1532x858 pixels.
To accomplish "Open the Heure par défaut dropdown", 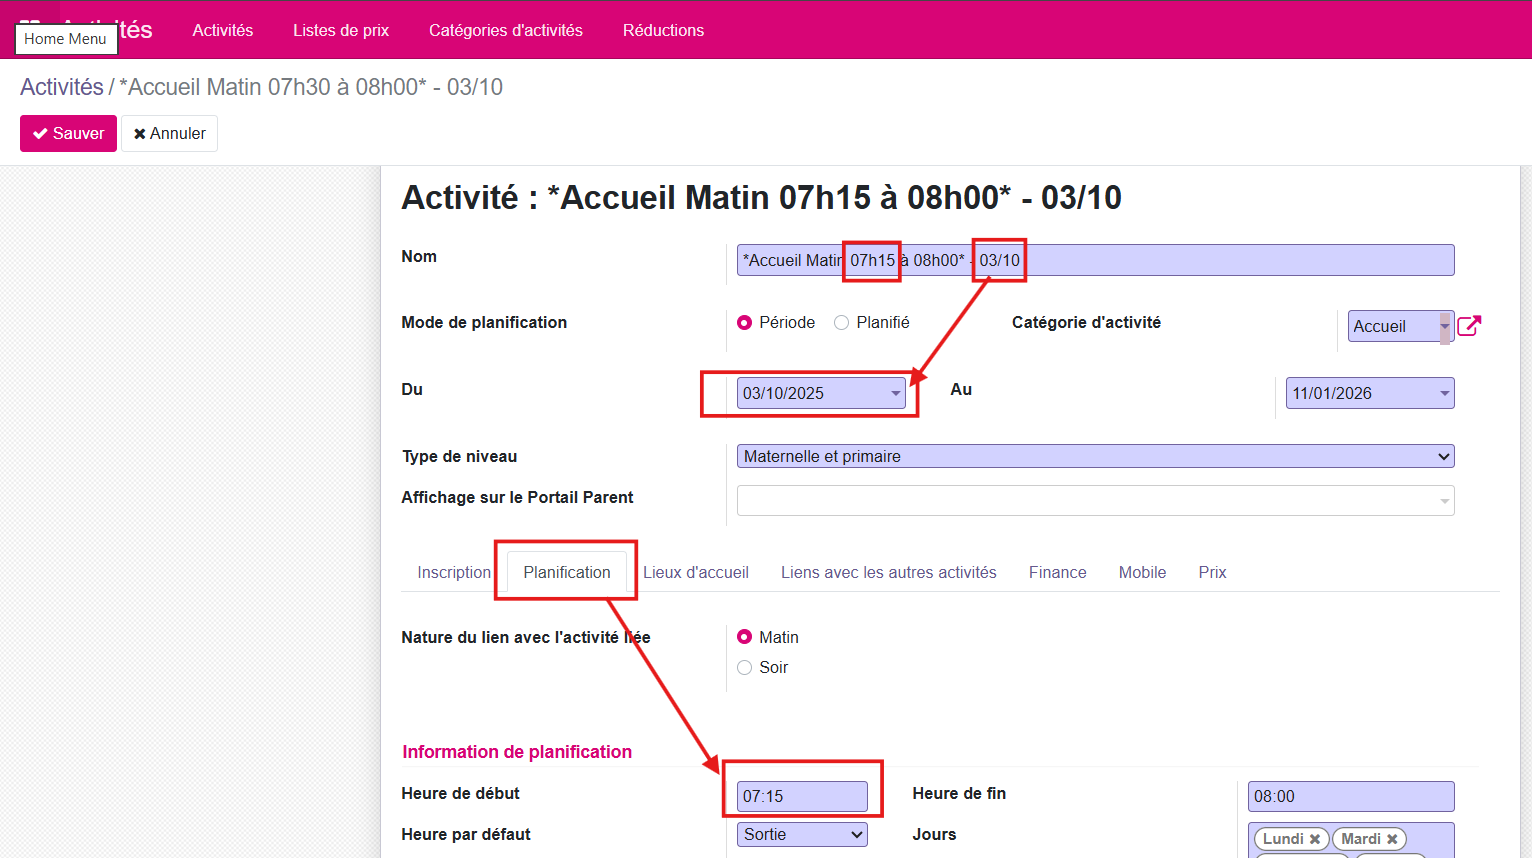I will point(802,834).
